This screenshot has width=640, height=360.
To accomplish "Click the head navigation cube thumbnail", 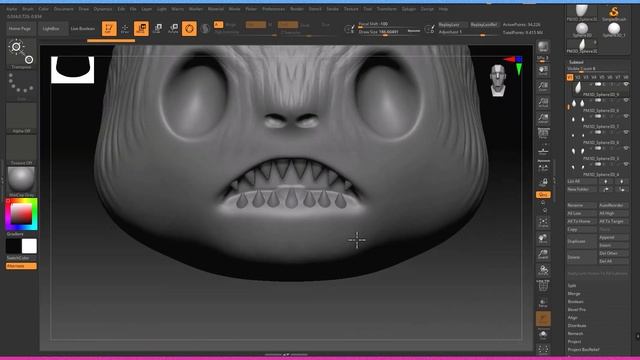I will (x=498, y=80).
